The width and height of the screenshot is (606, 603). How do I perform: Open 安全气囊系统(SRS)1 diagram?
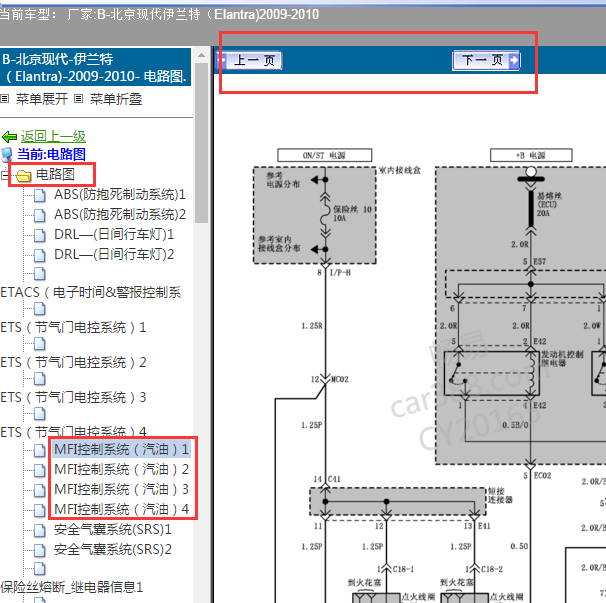click(x=112, y=530)
